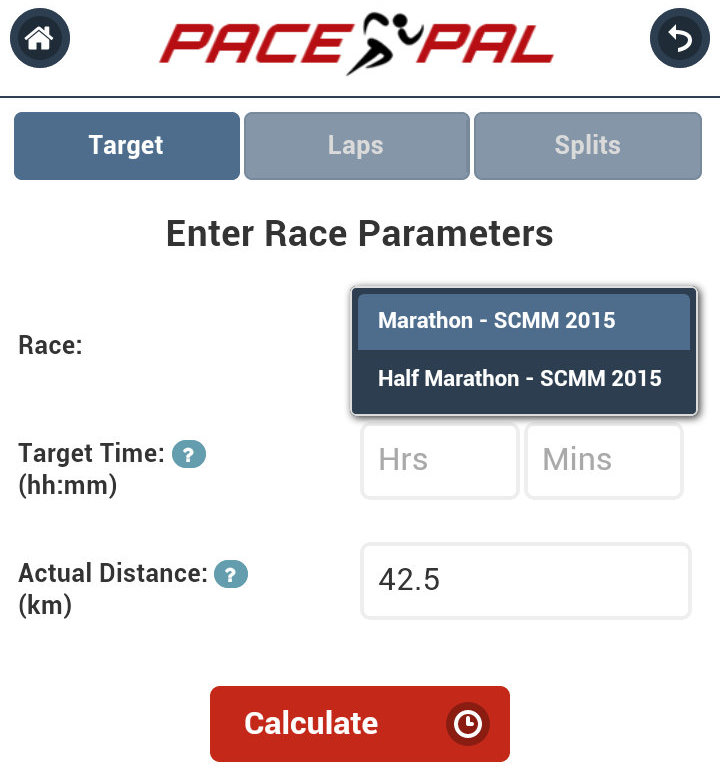Select the Actual Distance field showing 42.5
The height and width of the screenshot is (774, 720).
(525, 580)
